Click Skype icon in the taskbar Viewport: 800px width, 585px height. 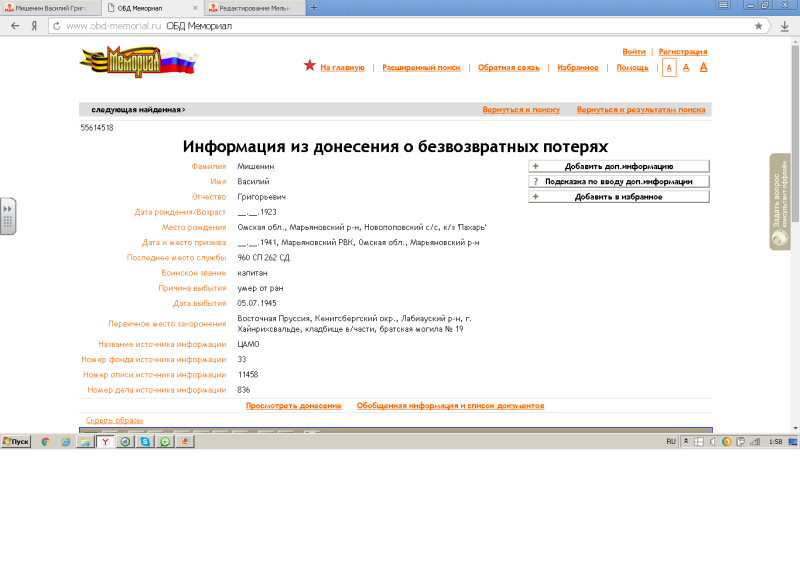pos(146,441)
